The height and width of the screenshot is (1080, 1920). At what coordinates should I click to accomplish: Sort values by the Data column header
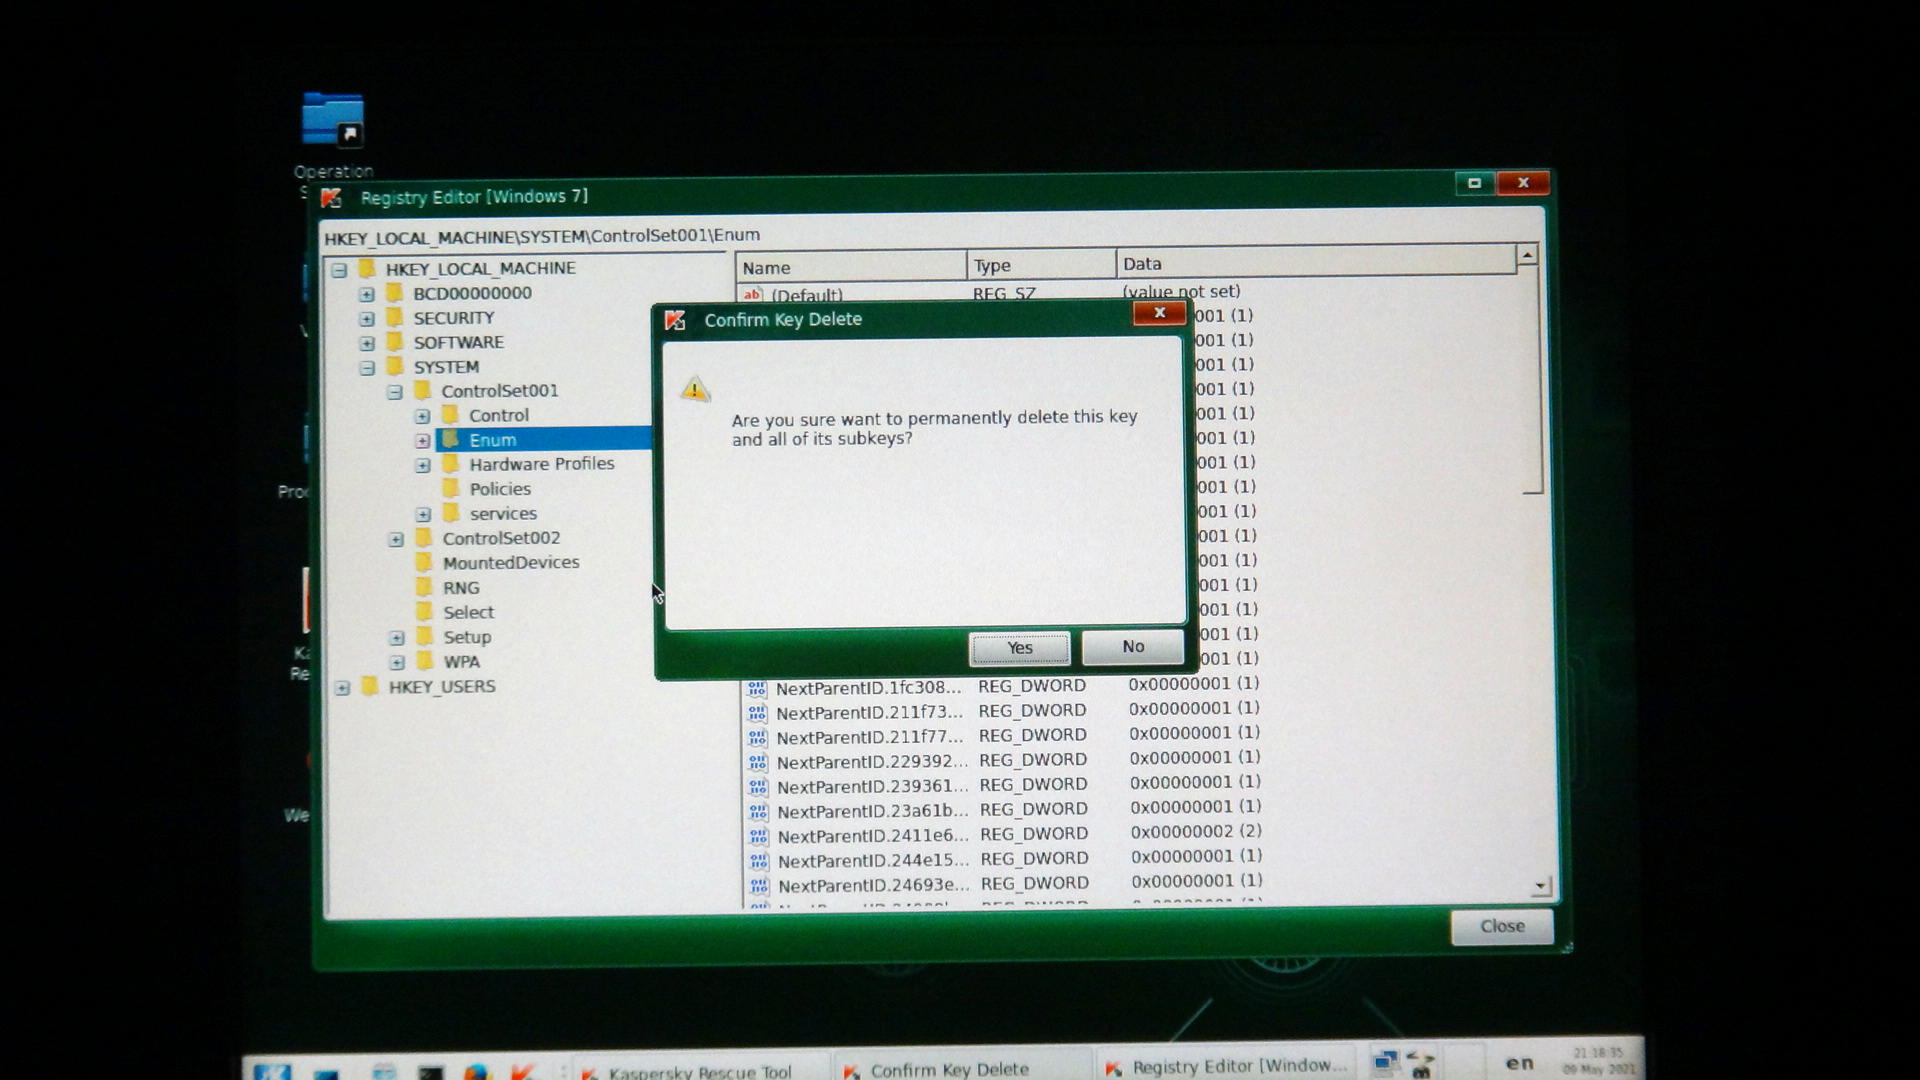pos(1316,263)
